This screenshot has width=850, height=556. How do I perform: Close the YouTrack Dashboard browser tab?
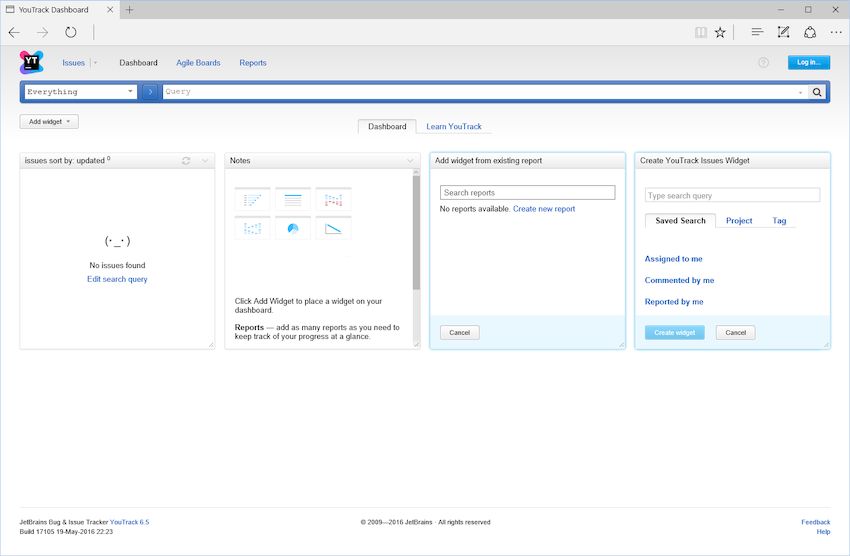(110, 10)
